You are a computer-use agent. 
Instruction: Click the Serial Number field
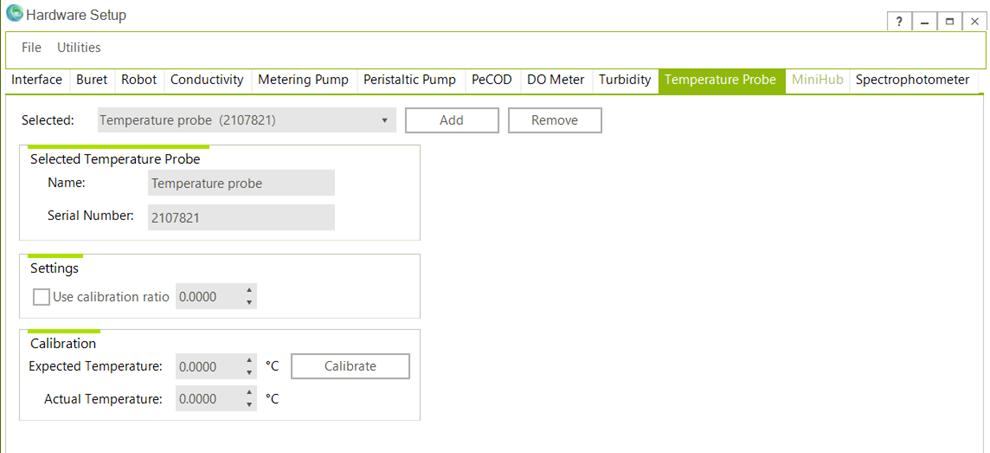pyautogui.click(x=241, y=217)
